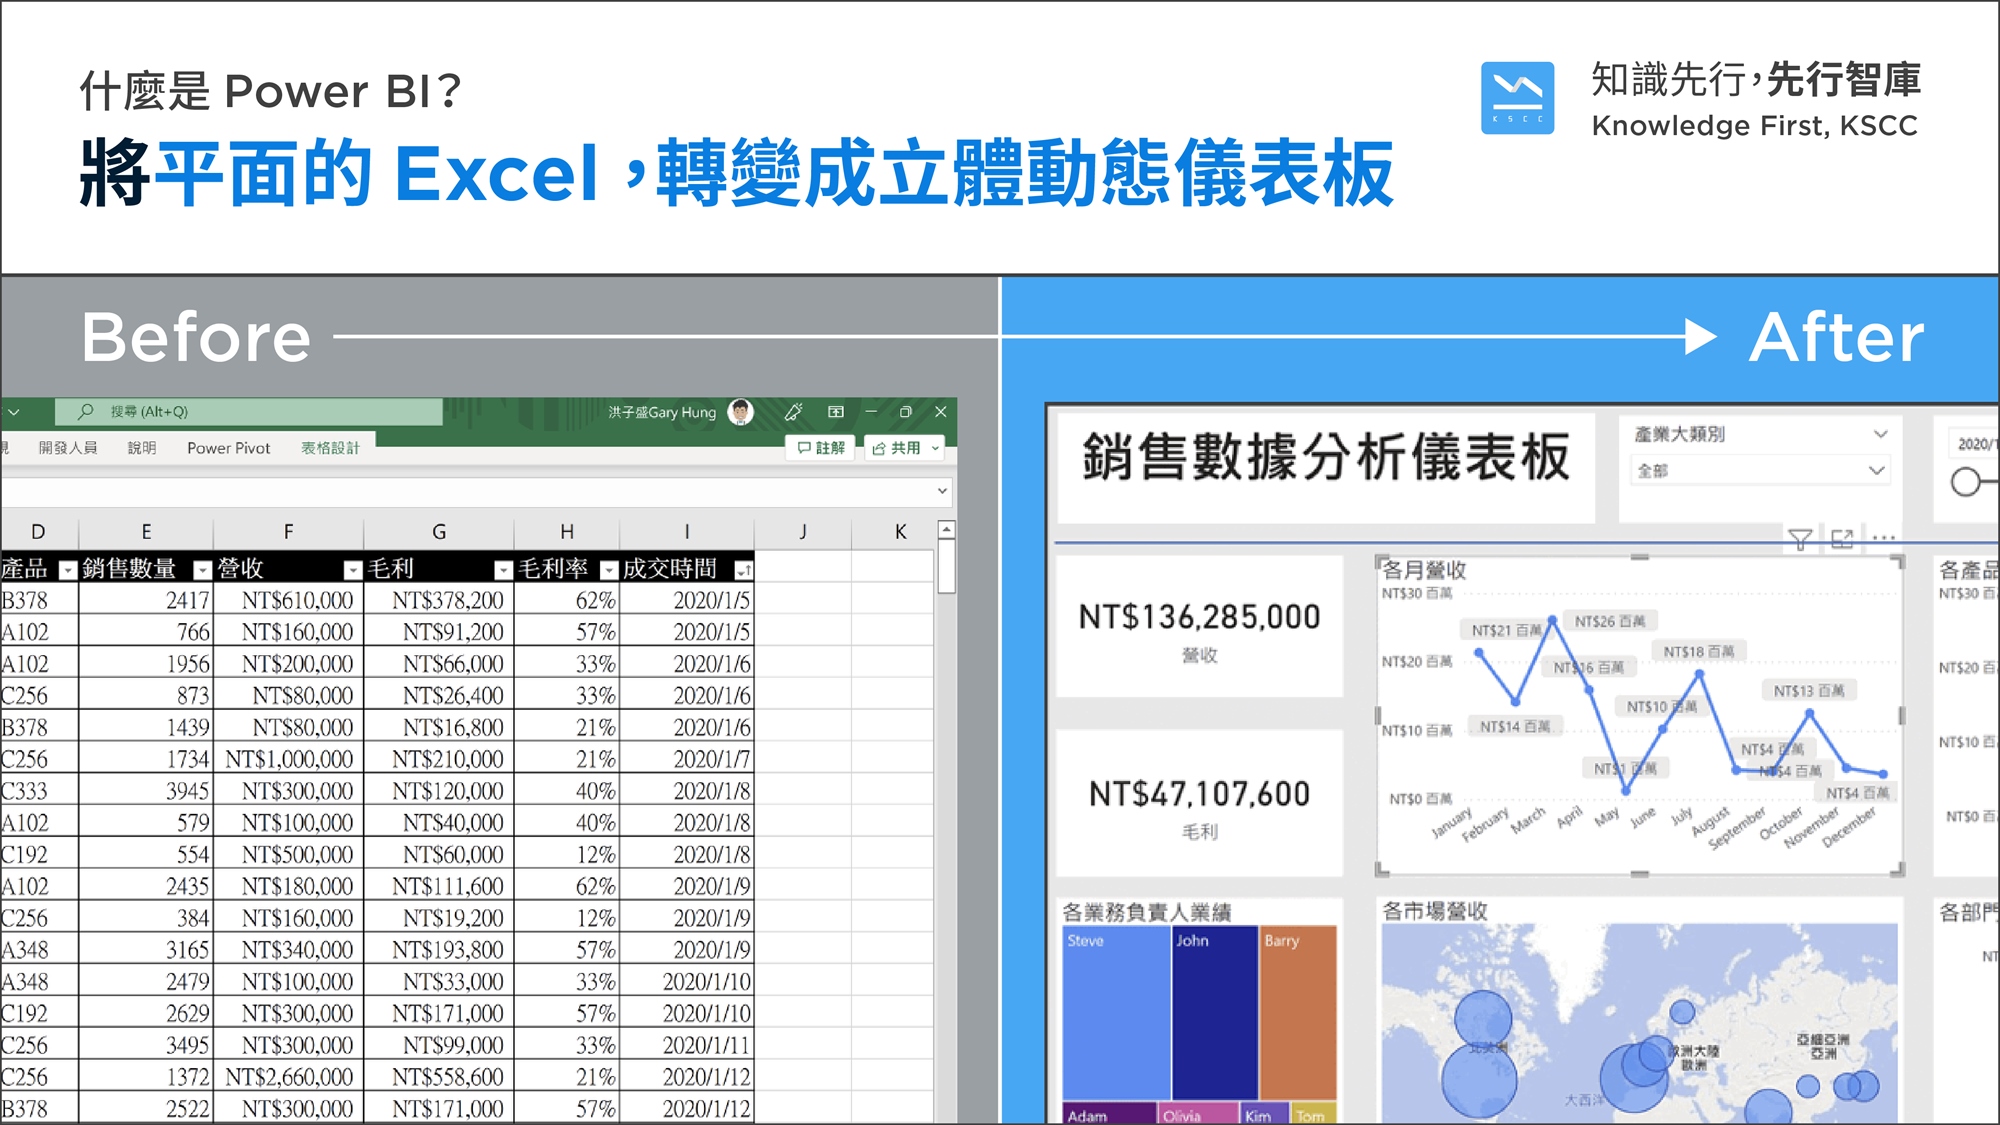Screen dimensions: 2000x1125
Task: Click the pen drawing mode icon
Action: 794,412
